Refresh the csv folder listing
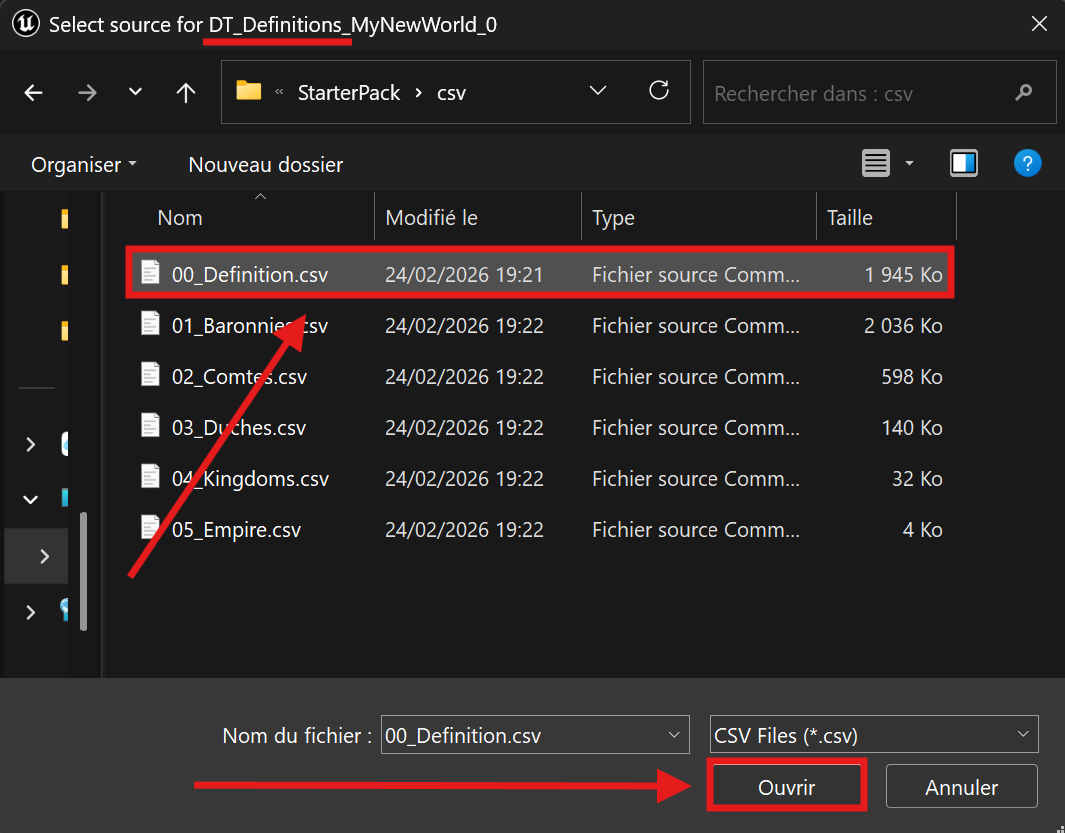The width and height of the screenshot is (1065, 833). click(659, 90)
